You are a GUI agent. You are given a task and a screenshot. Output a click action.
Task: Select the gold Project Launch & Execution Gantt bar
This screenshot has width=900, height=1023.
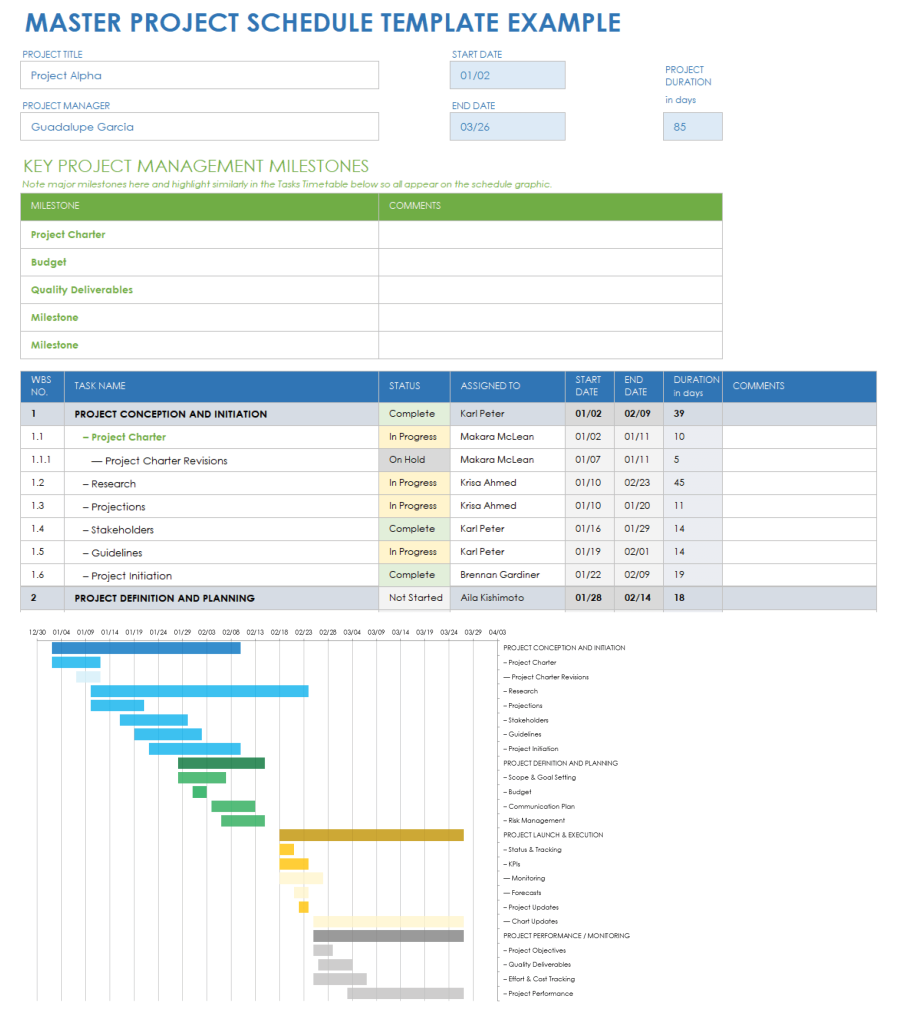(371, 835)
